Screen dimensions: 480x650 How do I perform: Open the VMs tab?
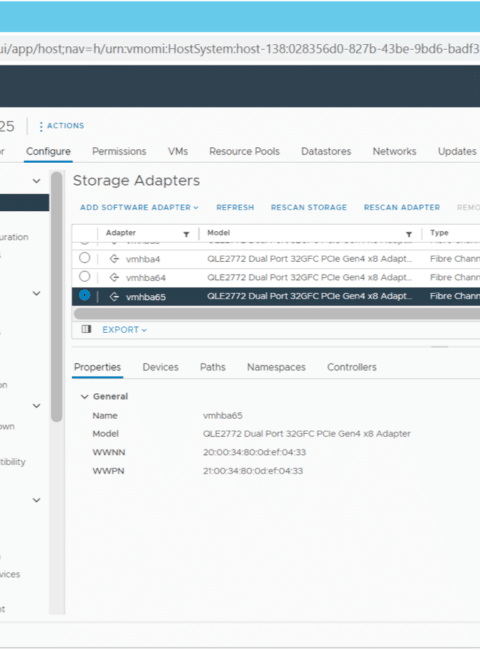coord(178,151)
